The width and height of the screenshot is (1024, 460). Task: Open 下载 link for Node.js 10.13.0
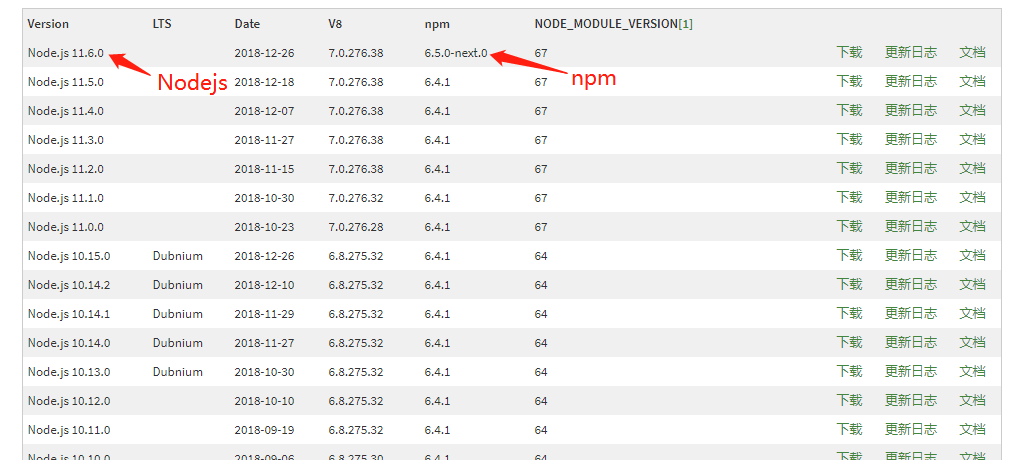click(x=849, y=372)
